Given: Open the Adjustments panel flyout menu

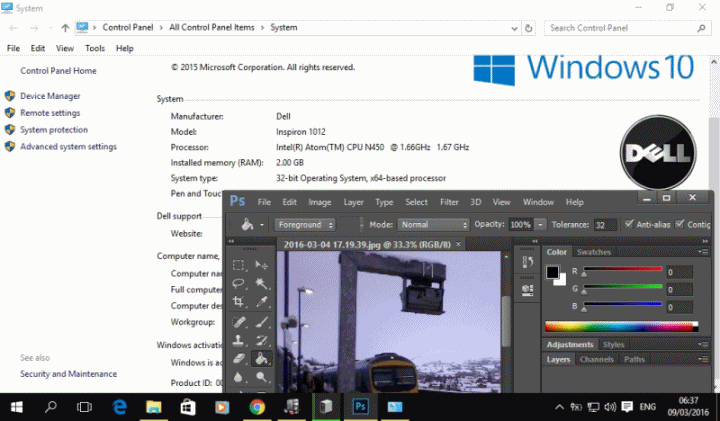Looking at the screenshot, I should (x=703, y=344).
